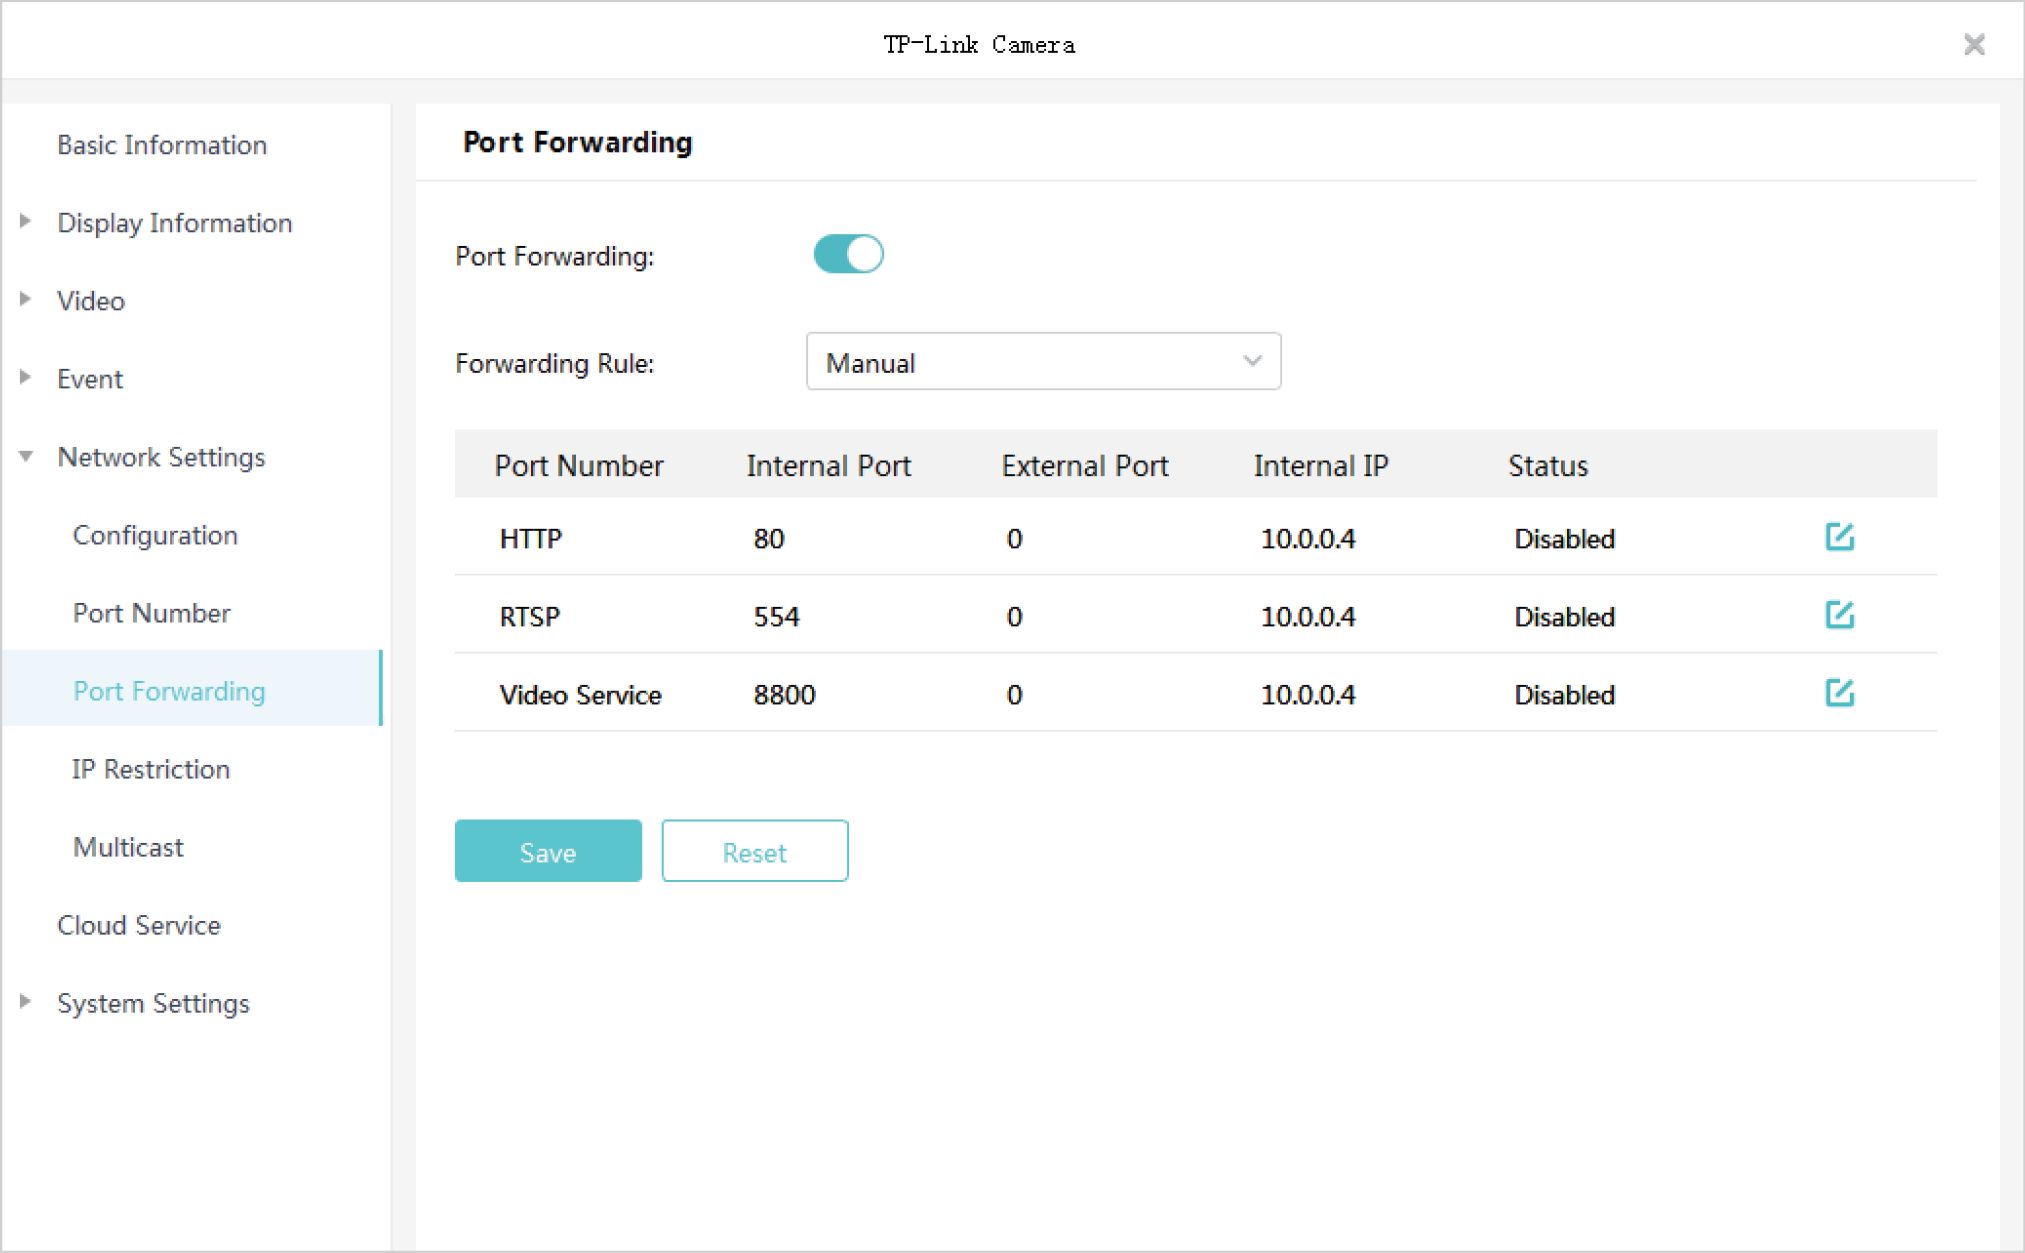This screenshot has width=2025, height=1253.
Task: Open the Forwarding Rule dropdown
Action: 1043,362
